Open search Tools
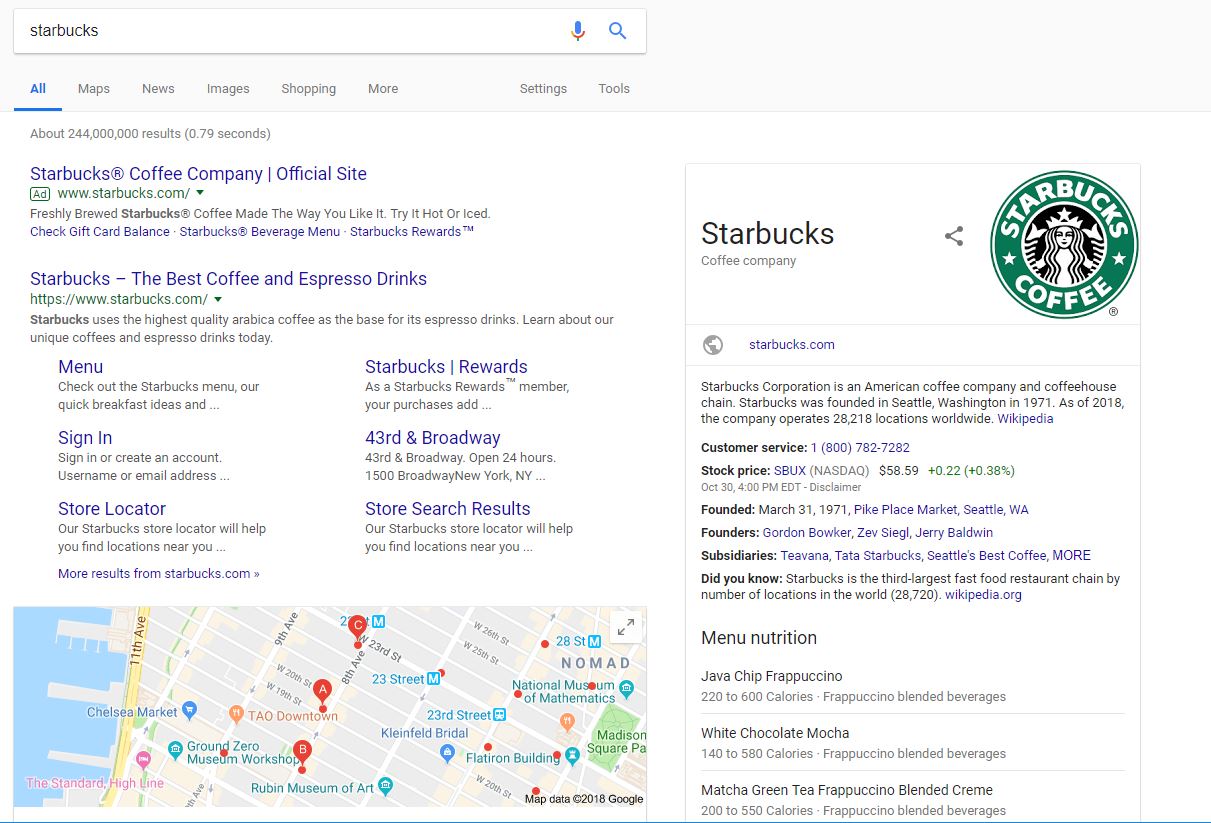This screenshot has width=1211, height=823. pos(614,89)
